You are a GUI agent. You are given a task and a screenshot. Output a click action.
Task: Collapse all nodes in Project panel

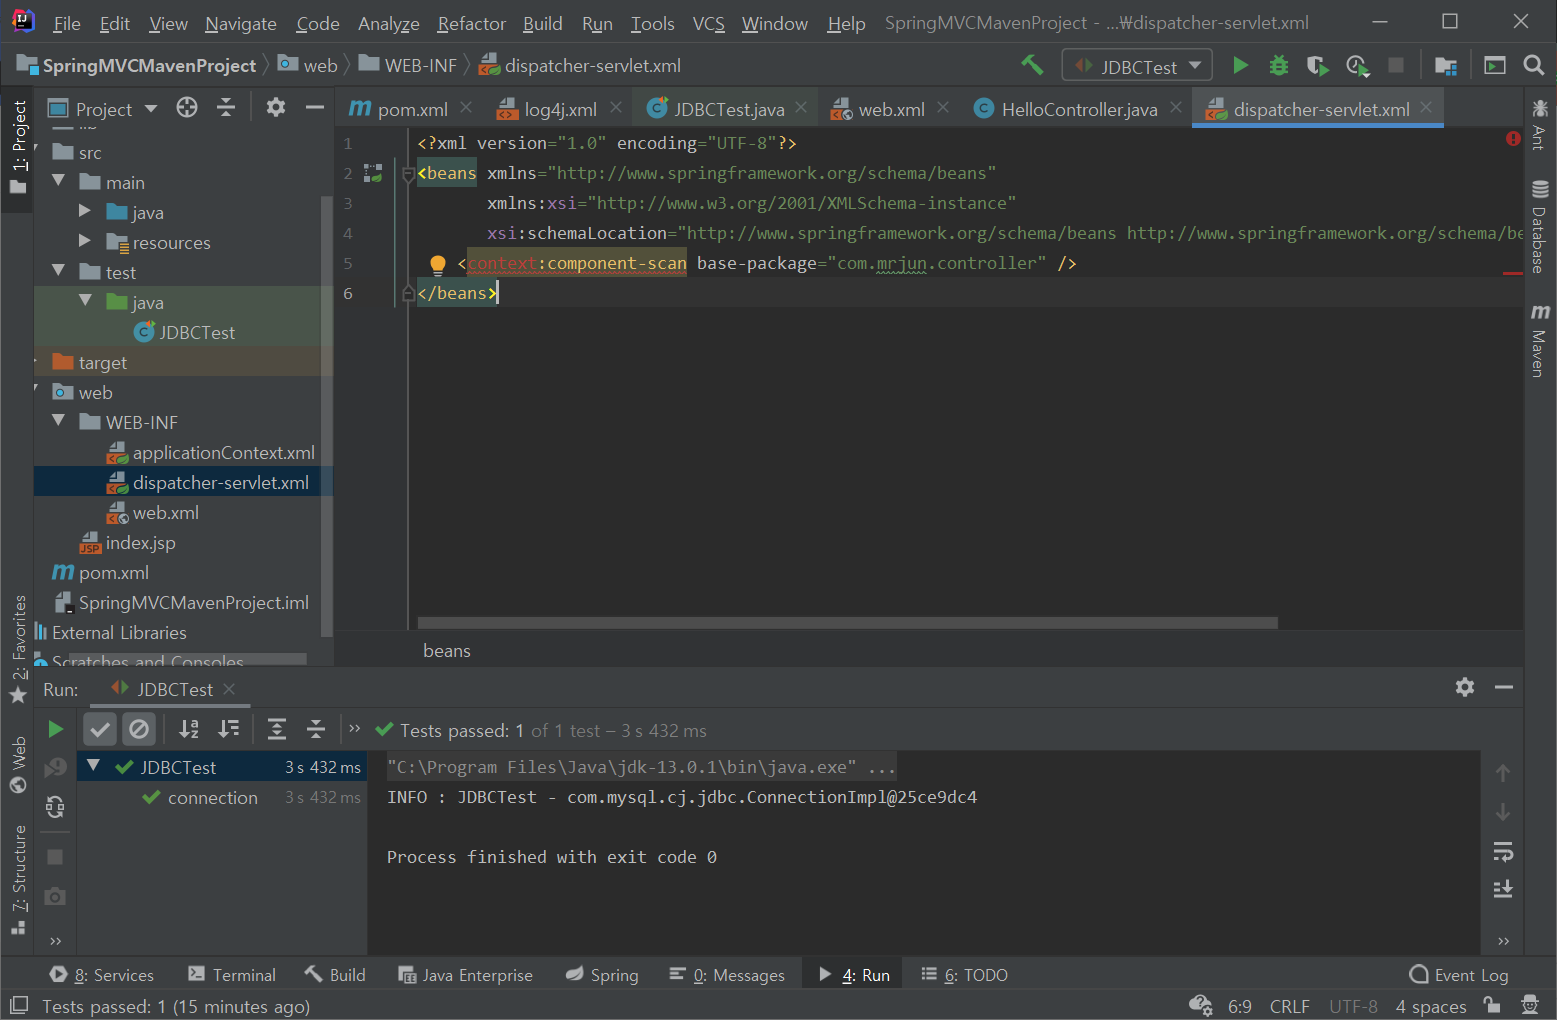(x=226, y=108)
